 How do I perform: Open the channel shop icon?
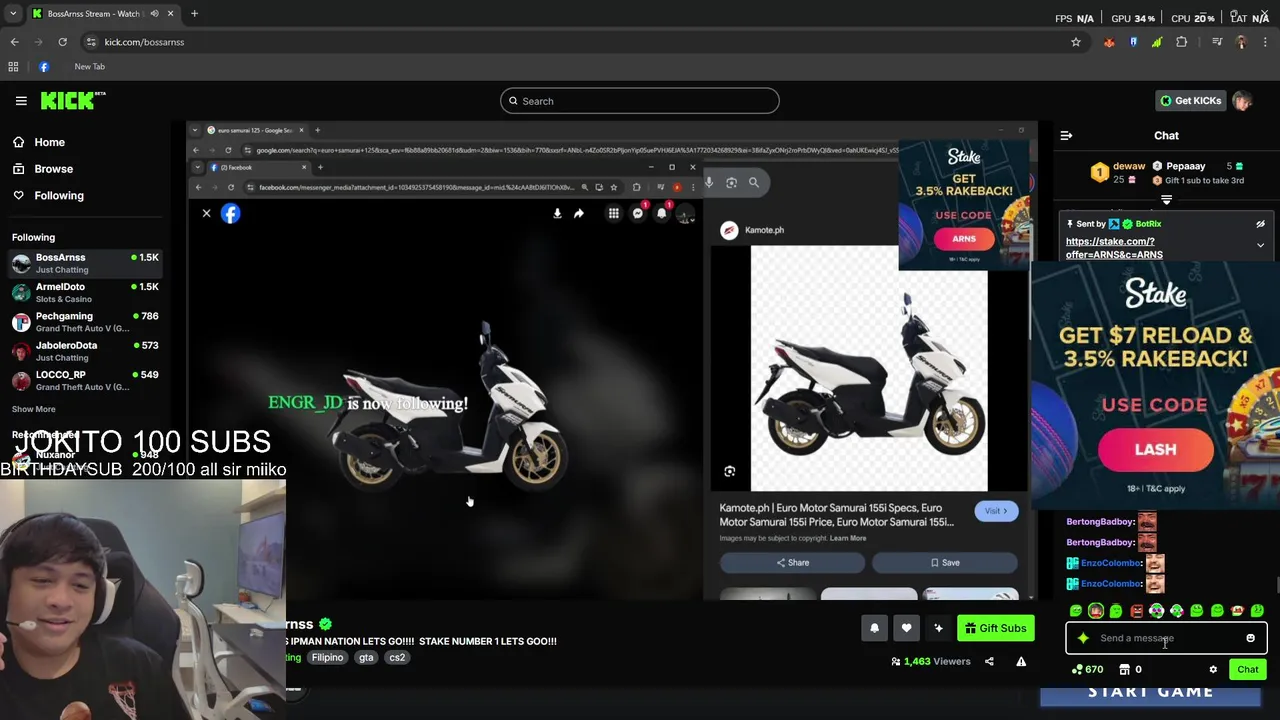(x=1124, y=670)
